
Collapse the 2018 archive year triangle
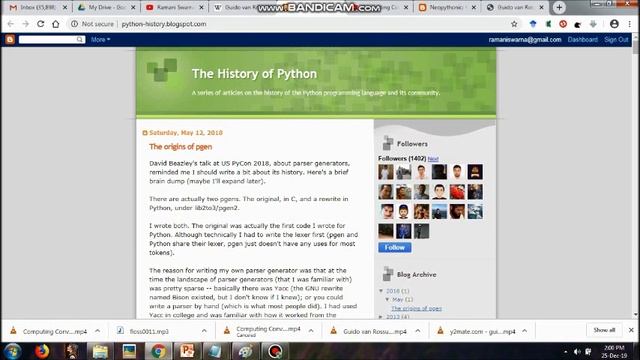point(381,291)
